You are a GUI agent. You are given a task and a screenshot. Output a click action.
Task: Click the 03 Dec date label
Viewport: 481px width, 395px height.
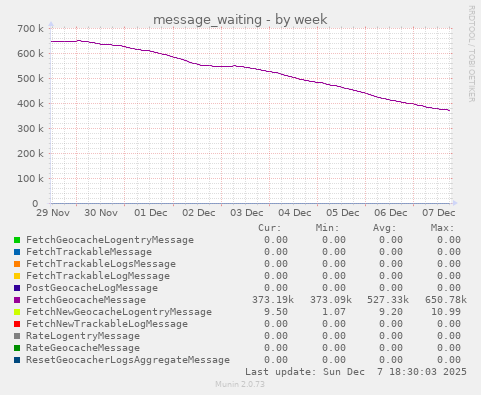pyautogui.click(x=247, y=213)
